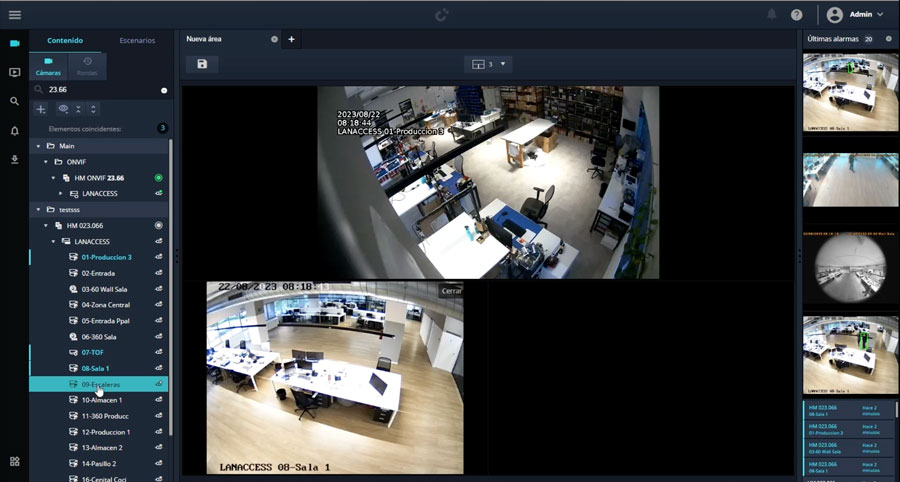900x482 pixels.
Task: Select the LANACCESS 01-Produccion 3 video tile
Action: click(x=488, y=182)
